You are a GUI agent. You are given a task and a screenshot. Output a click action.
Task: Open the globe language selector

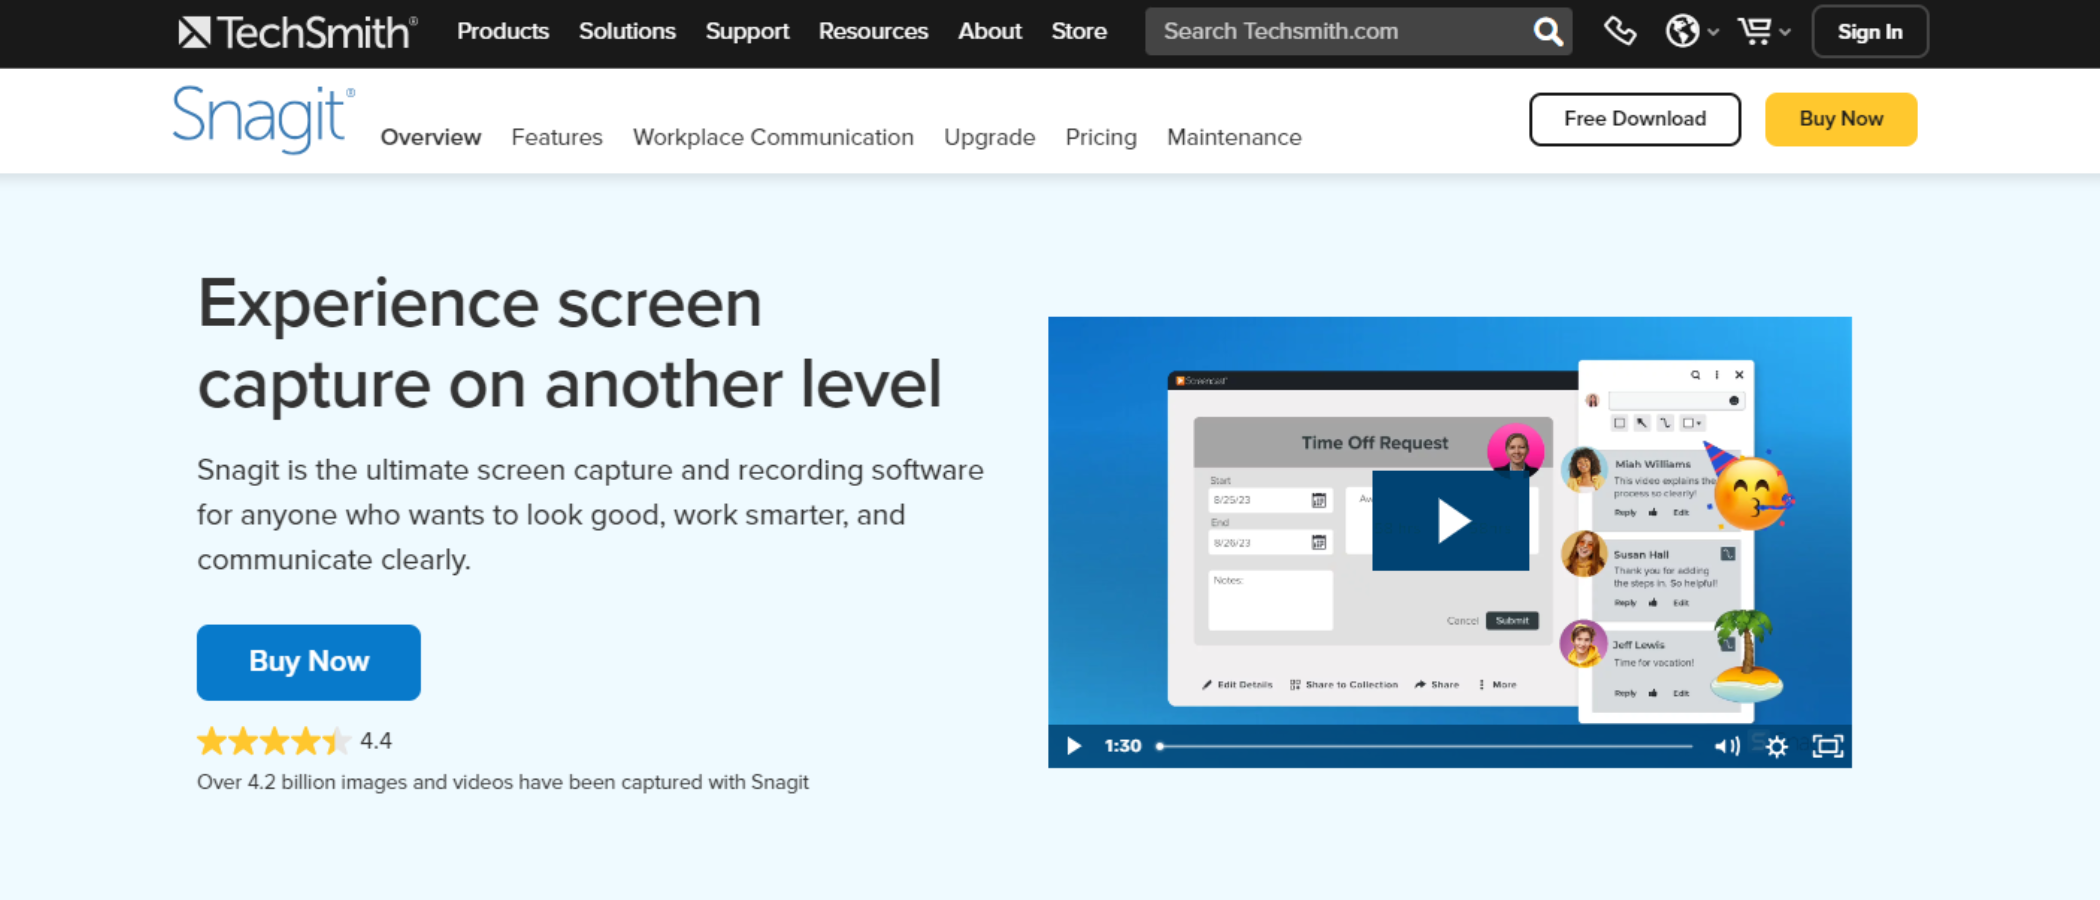pos(1691,31)
